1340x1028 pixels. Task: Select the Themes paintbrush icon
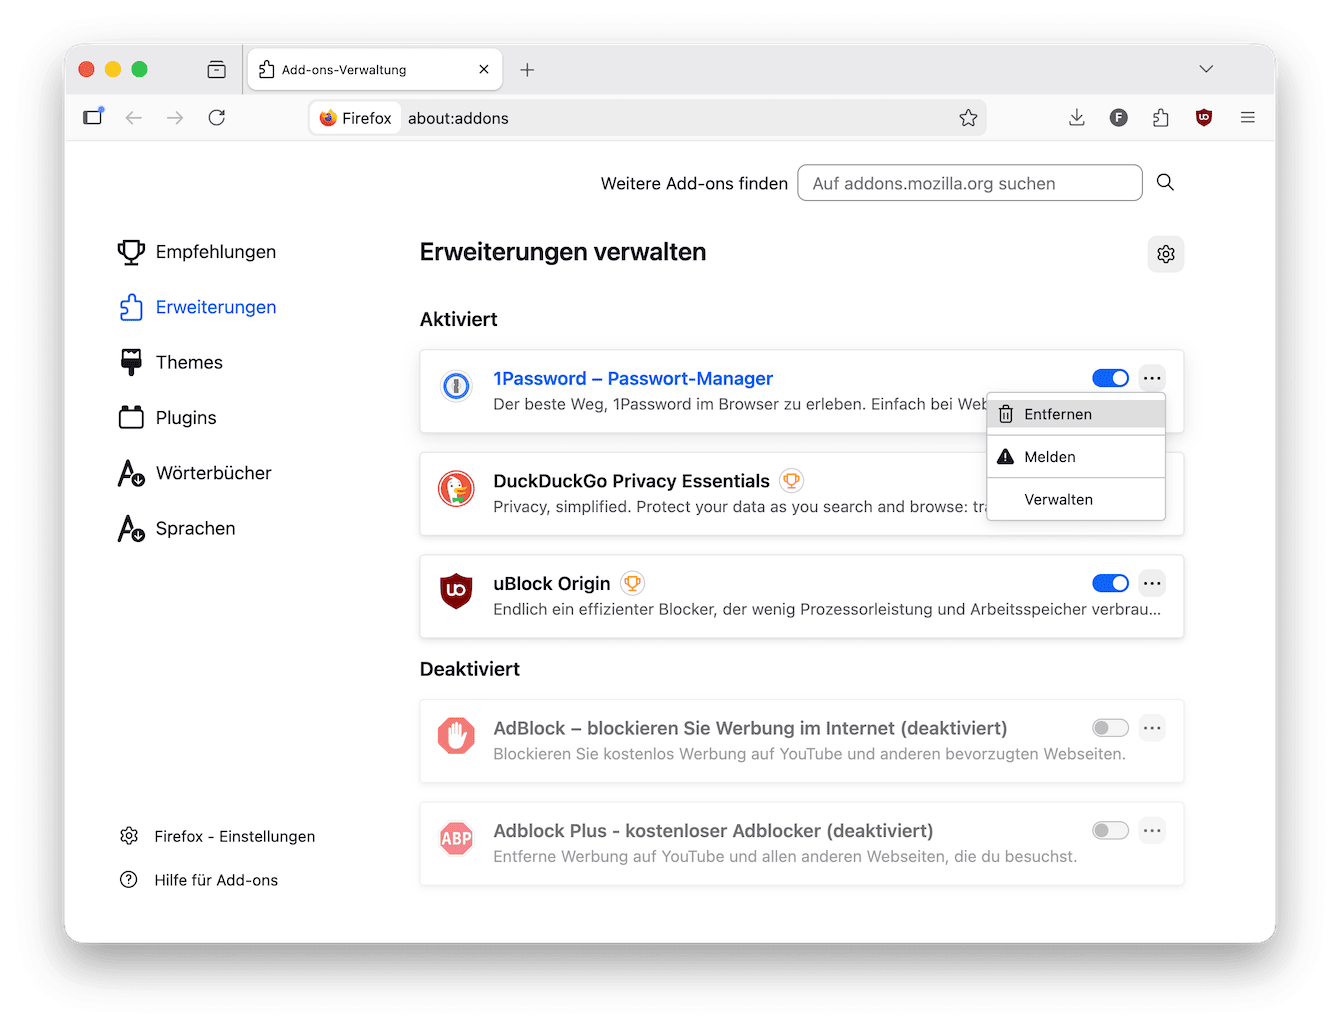(x=131, y=362)
